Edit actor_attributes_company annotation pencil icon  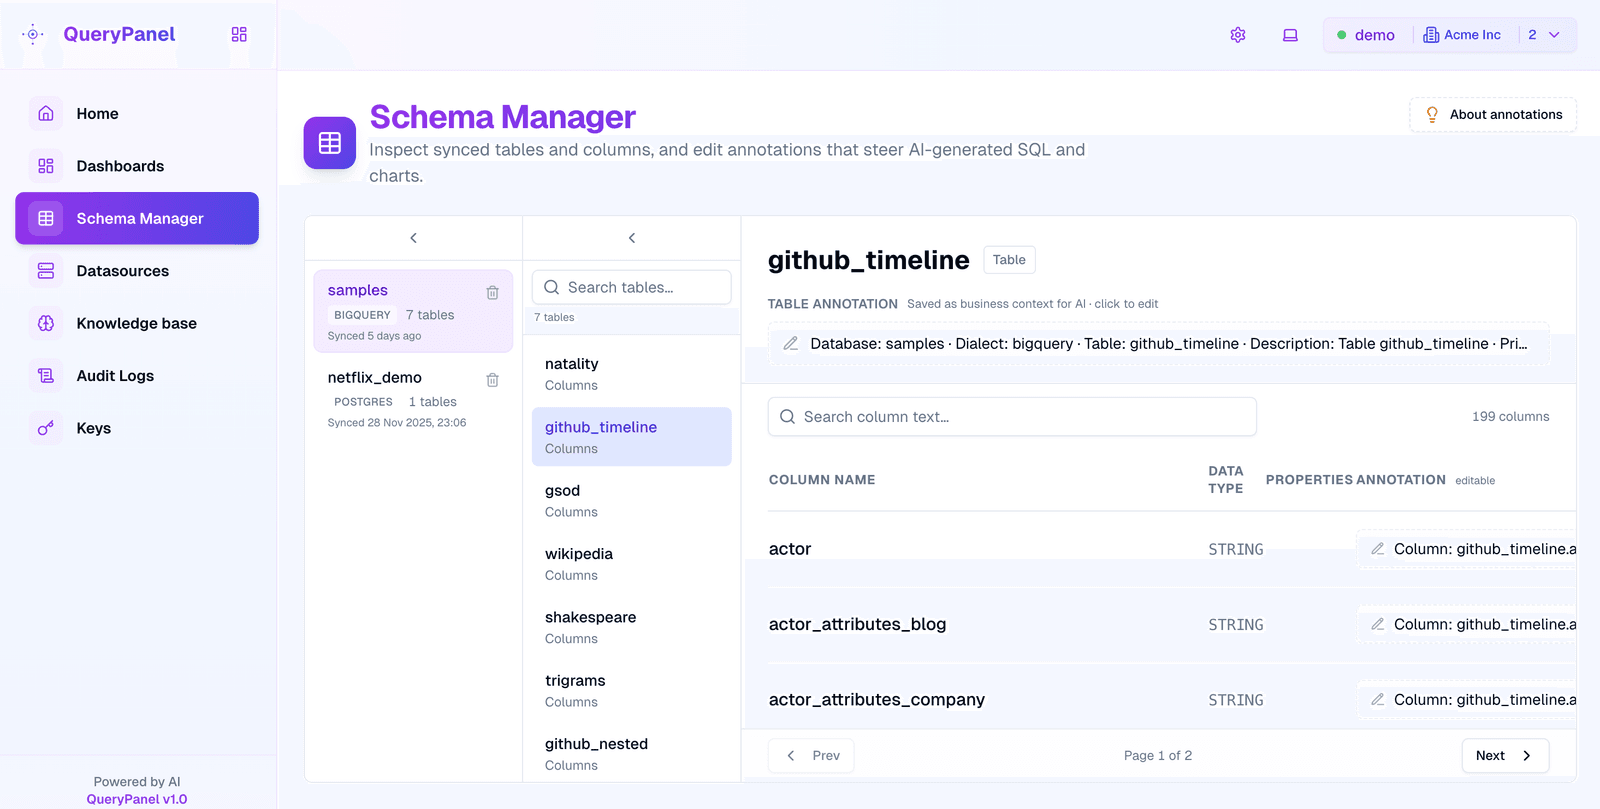pos(1377,699)
